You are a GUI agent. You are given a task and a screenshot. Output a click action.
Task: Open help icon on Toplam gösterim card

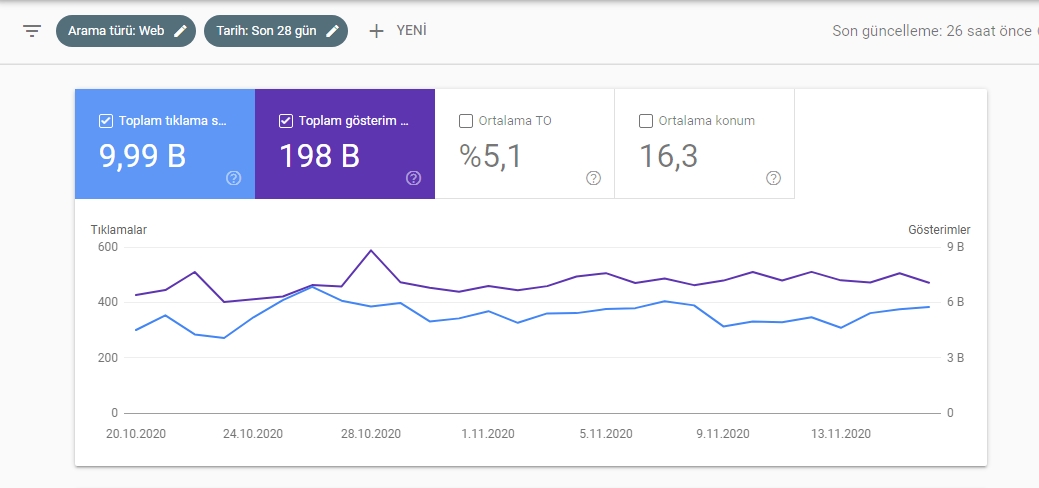[x=413, y=178]
